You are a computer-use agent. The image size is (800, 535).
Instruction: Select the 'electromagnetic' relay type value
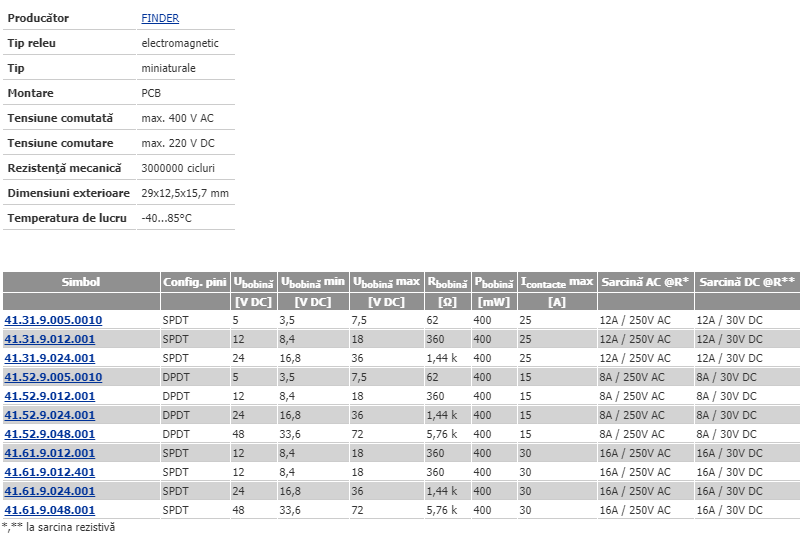pyautogui.click(x=180, y=43)
